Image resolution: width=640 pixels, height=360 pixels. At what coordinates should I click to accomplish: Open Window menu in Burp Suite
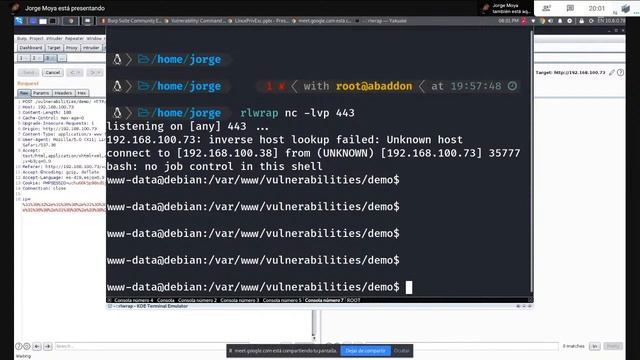pyautogui.click(x=94, y=38)
